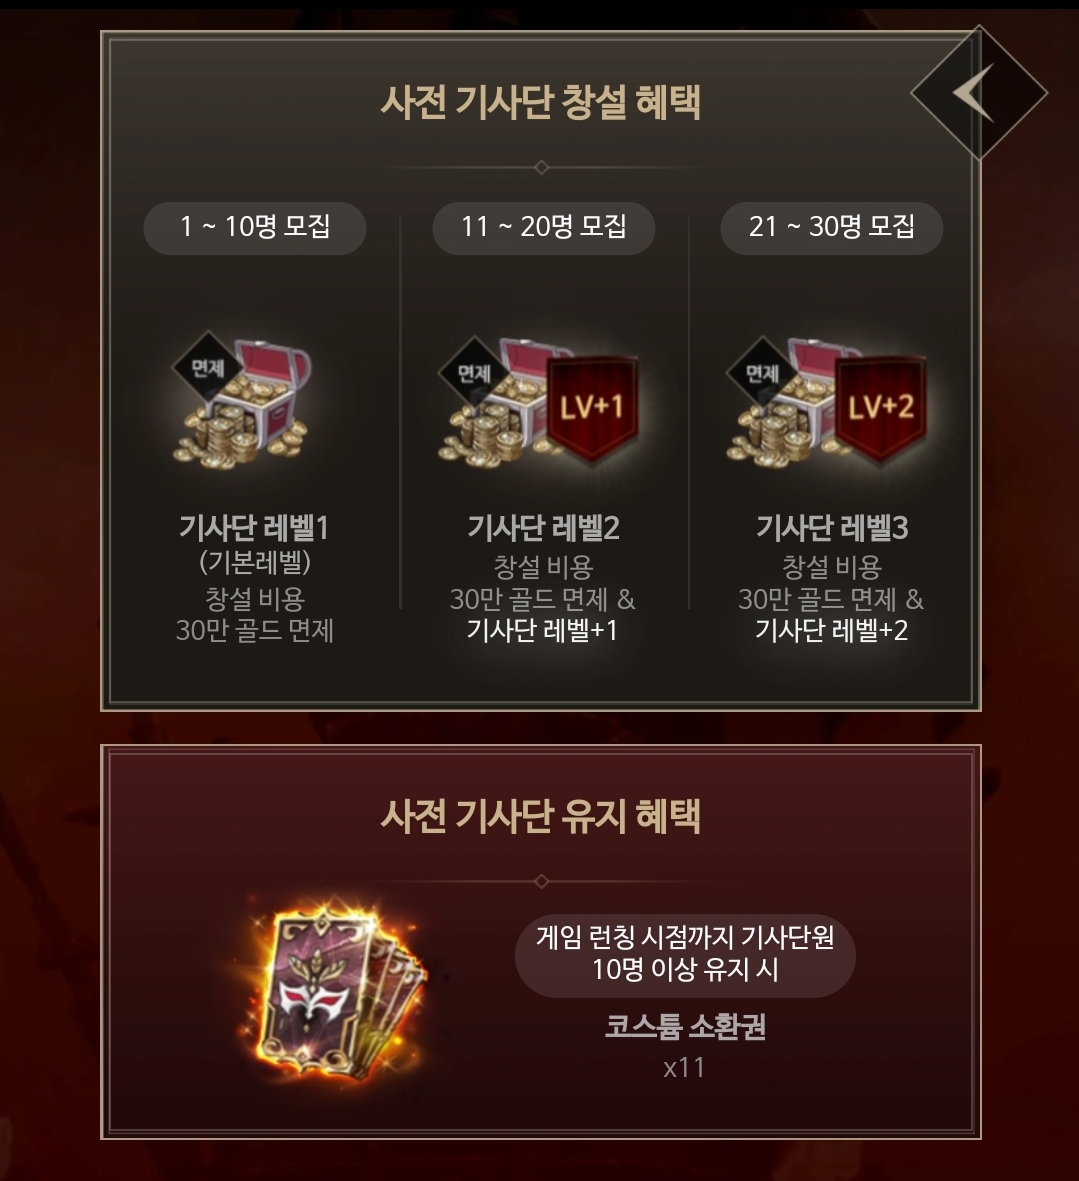Screen dimensions: 1079x1181
Task: Click the highlighted 기사단 레벨+2 text
Action: click(831, 630)
